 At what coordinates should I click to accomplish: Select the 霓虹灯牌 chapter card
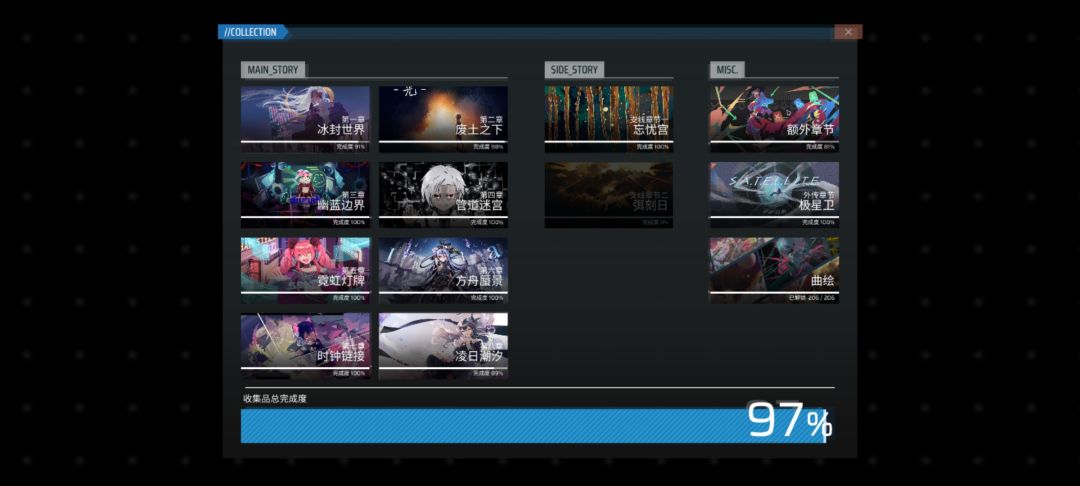[305, 271]
